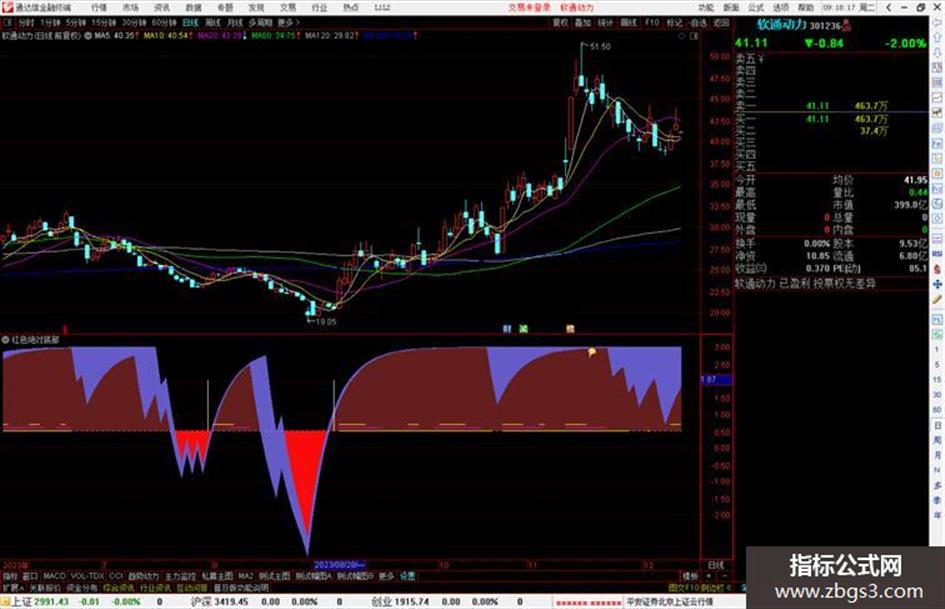Click the 上证 2991.43 index in status bar
Image resolution: width=945 pixels, height=609 pixels.
40,602
